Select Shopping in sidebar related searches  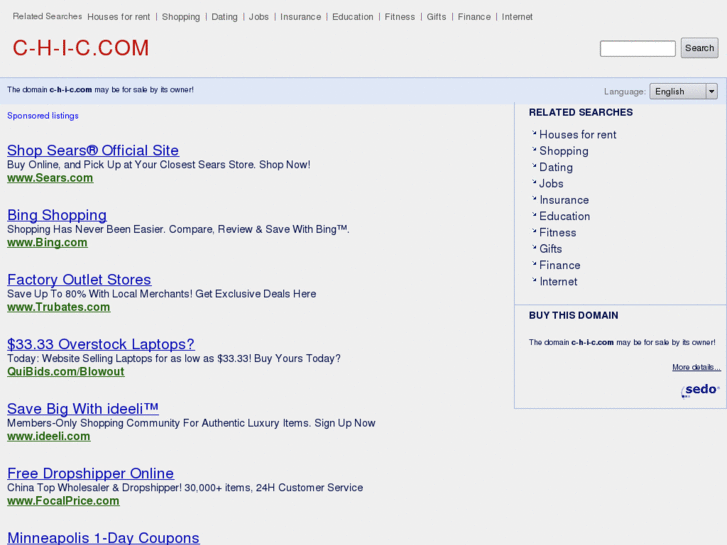[564, 151]
